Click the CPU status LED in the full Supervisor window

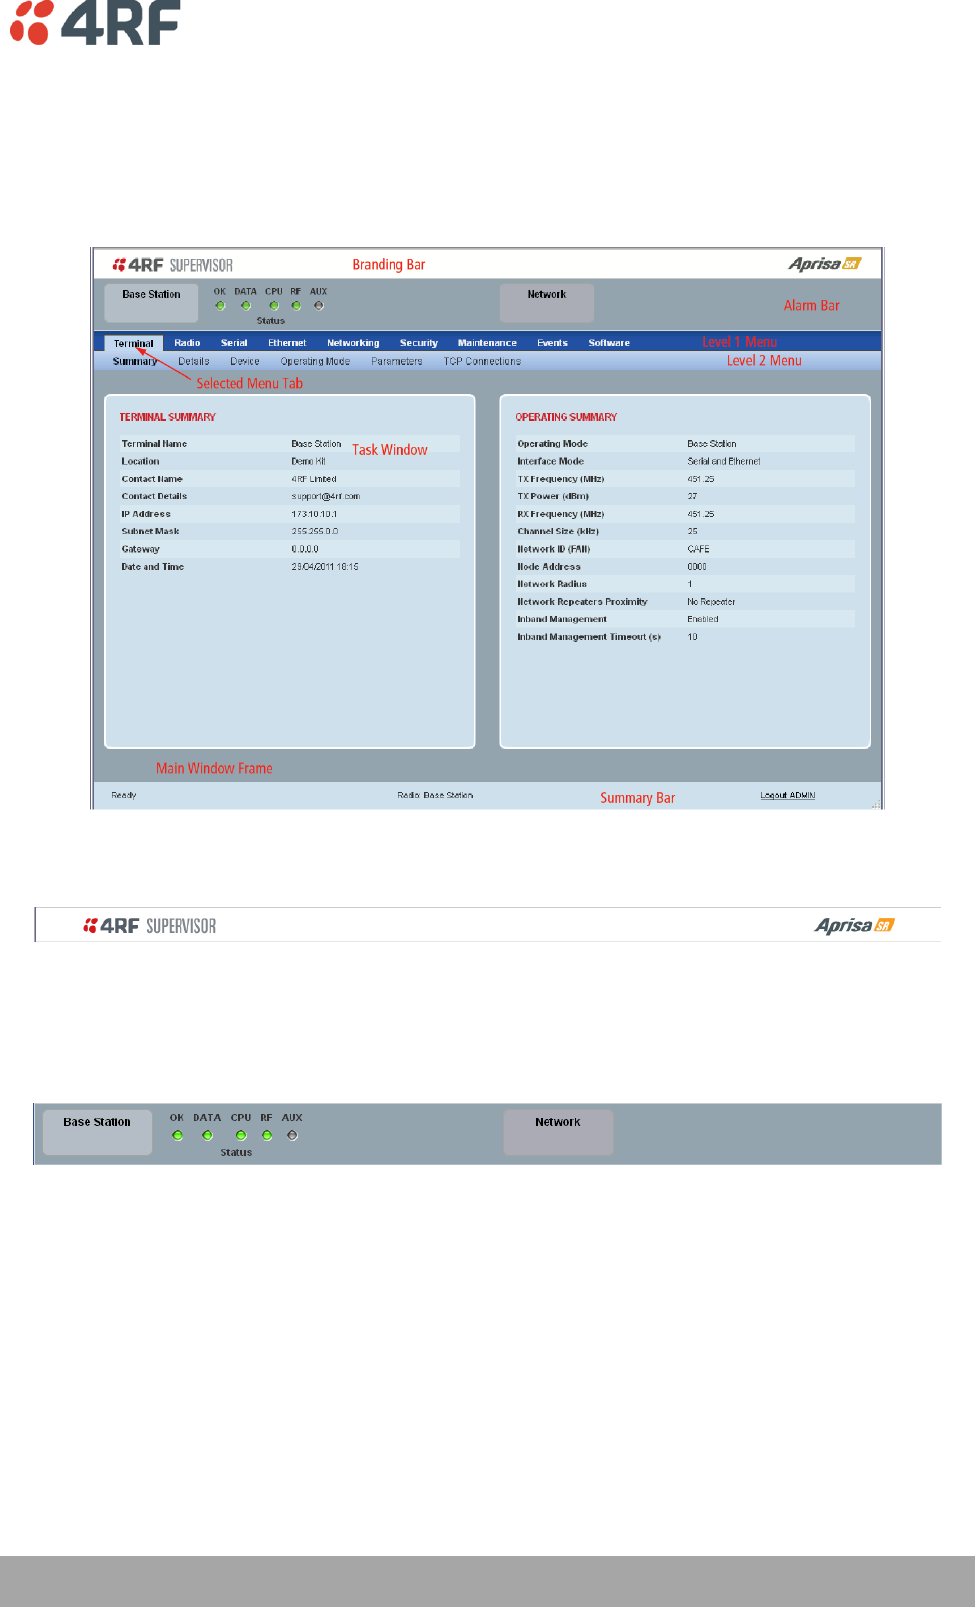click(273, 306)
